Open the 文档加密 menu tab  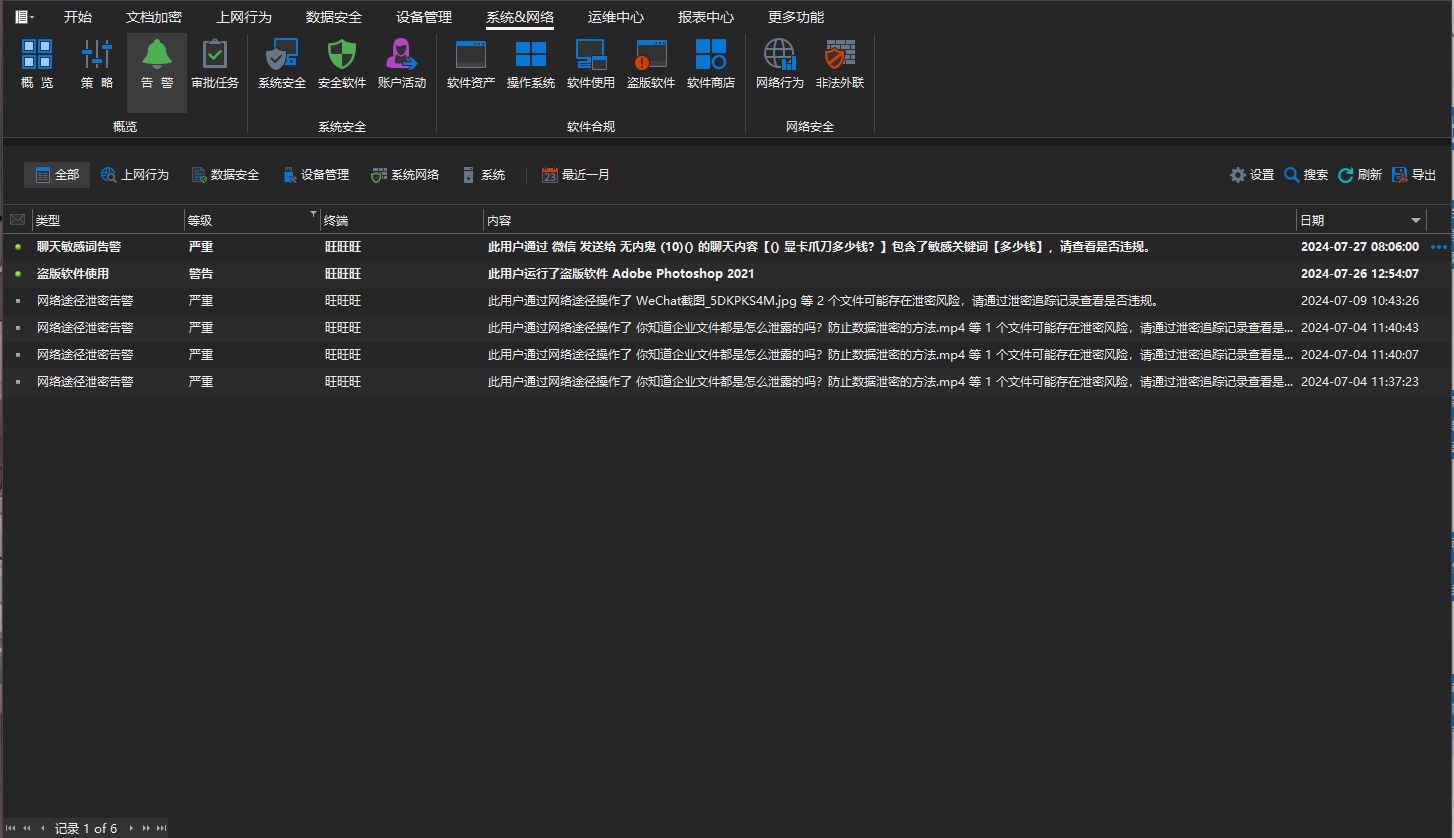tap(154, 17)
